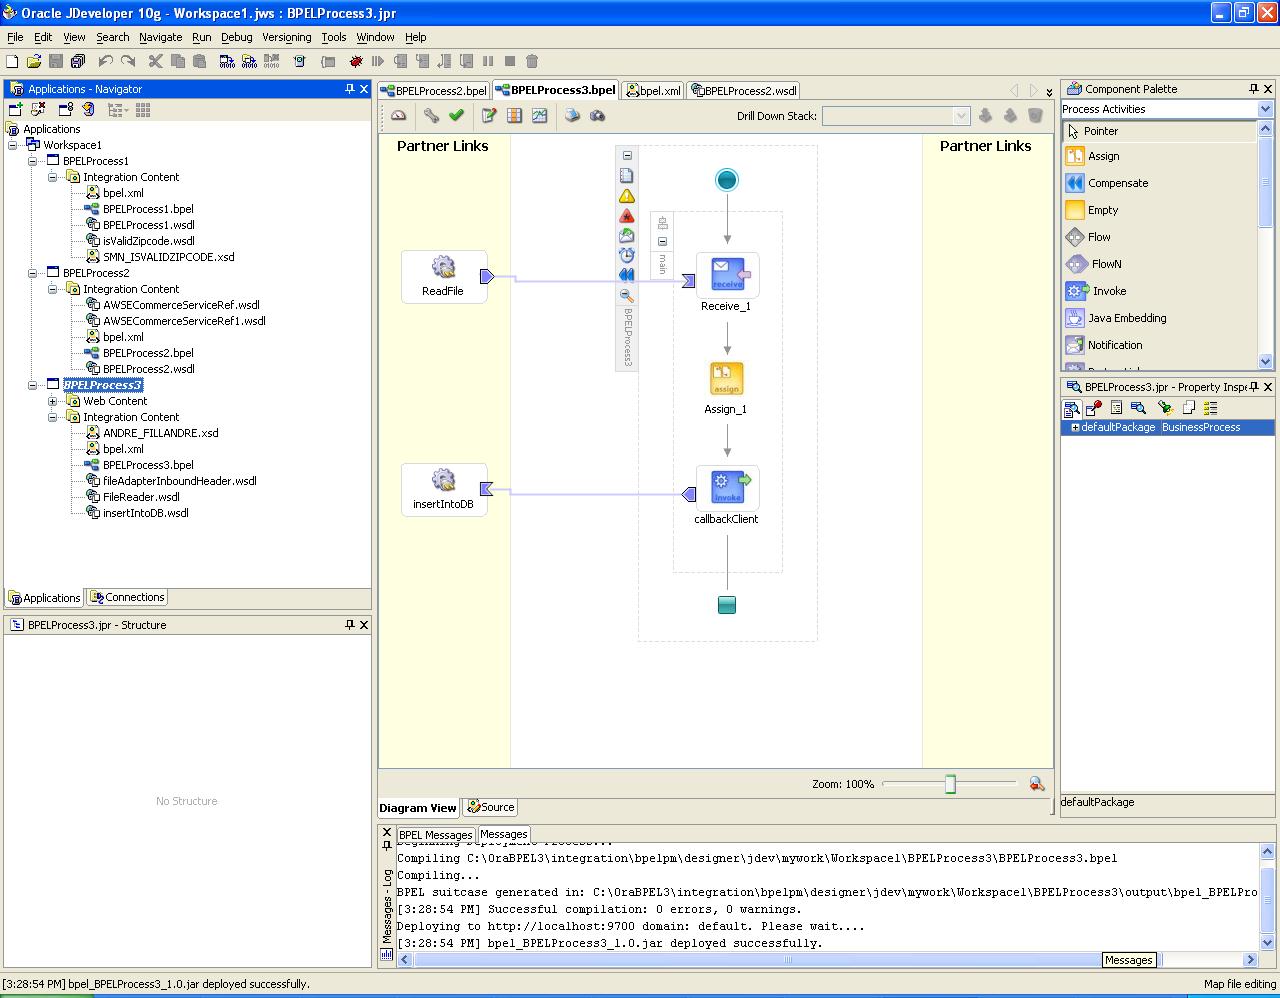Screen dimensions: 1280x998
Task: Click the Receive_1 activity node
Action: (727, 275)
